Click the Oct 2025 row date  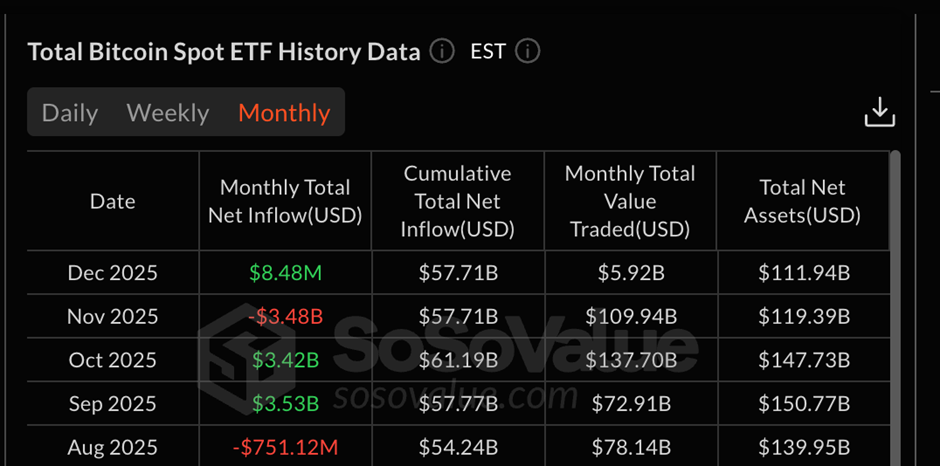point(113,360)
